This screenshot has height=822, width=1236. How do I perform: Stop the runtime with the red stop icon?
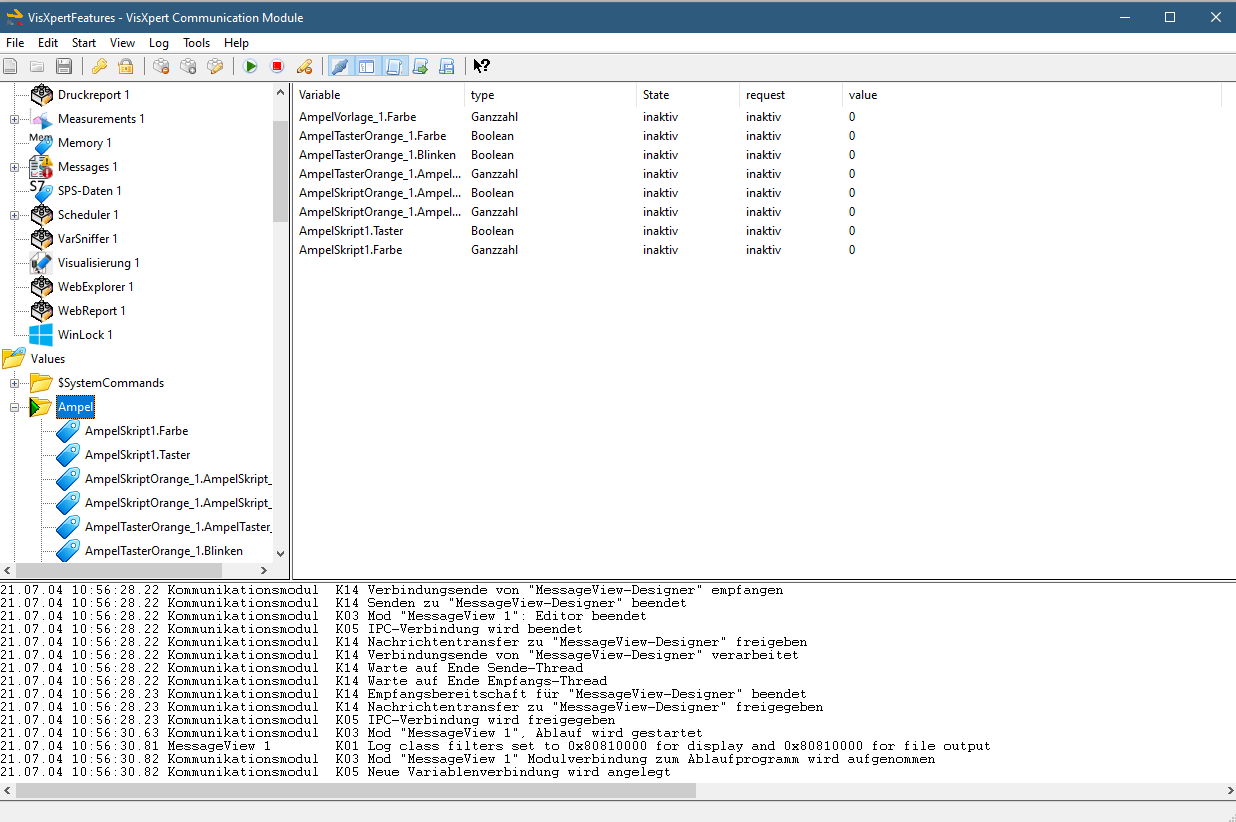tap(278, 66)
